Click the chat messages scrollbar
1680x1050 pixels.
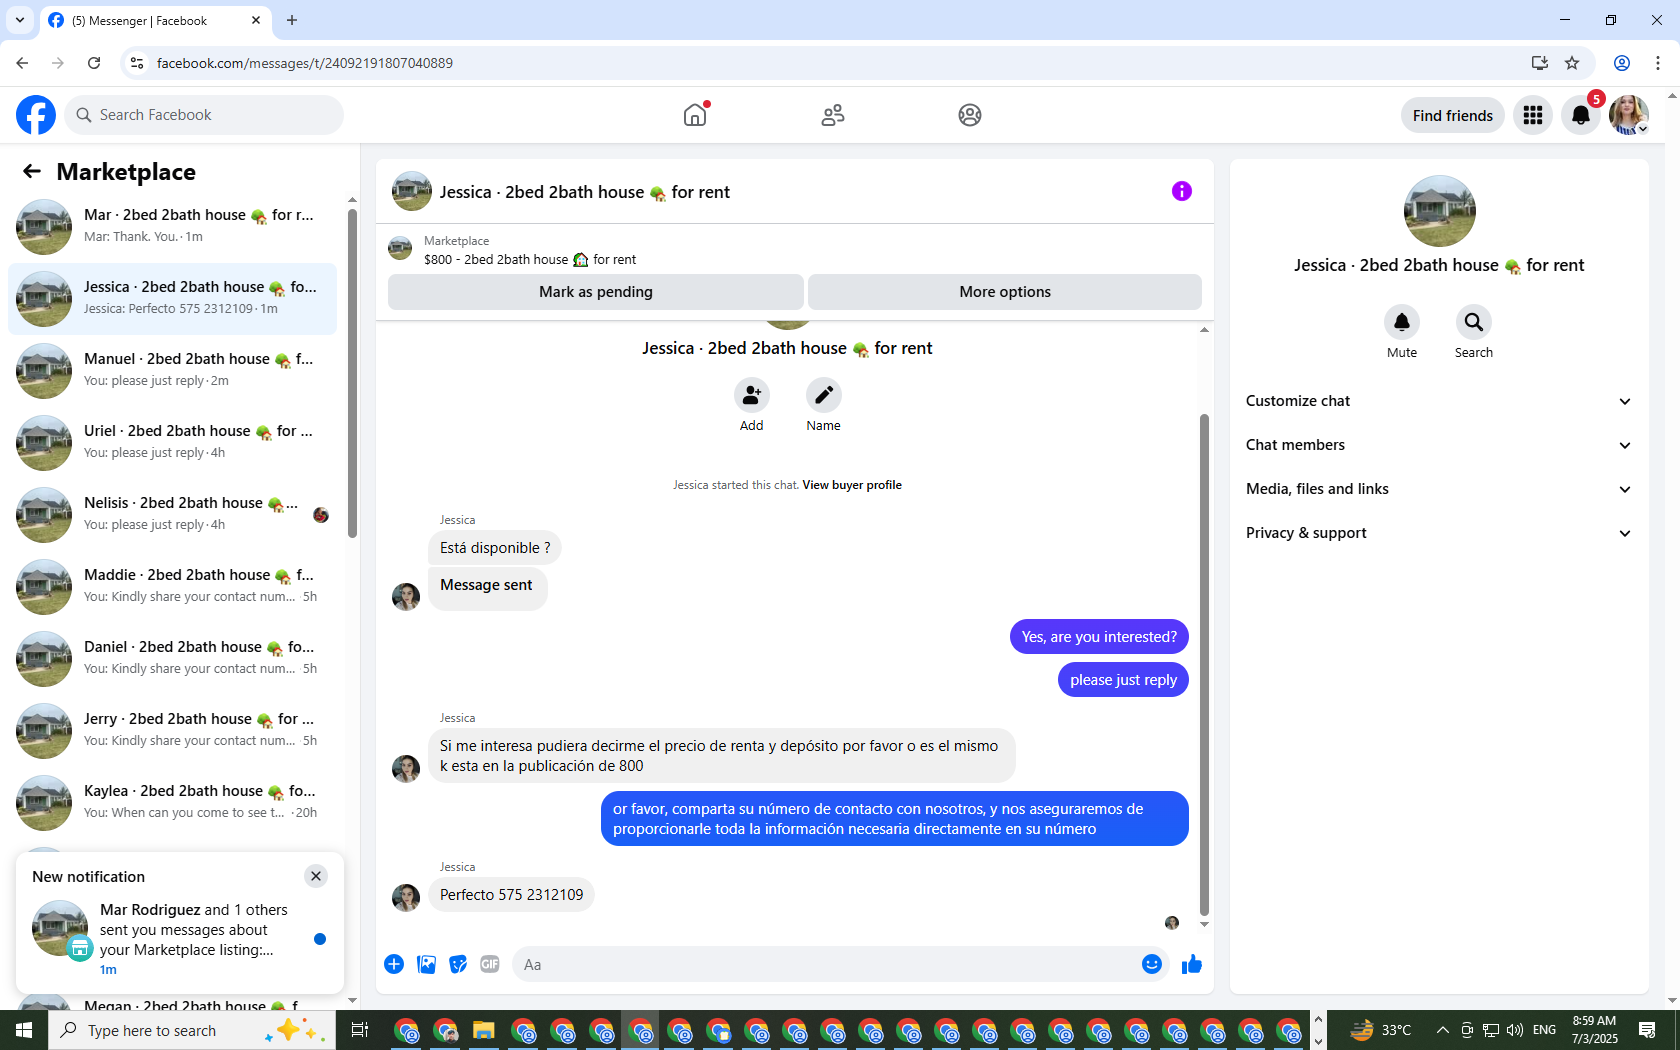click(1204, 664)
